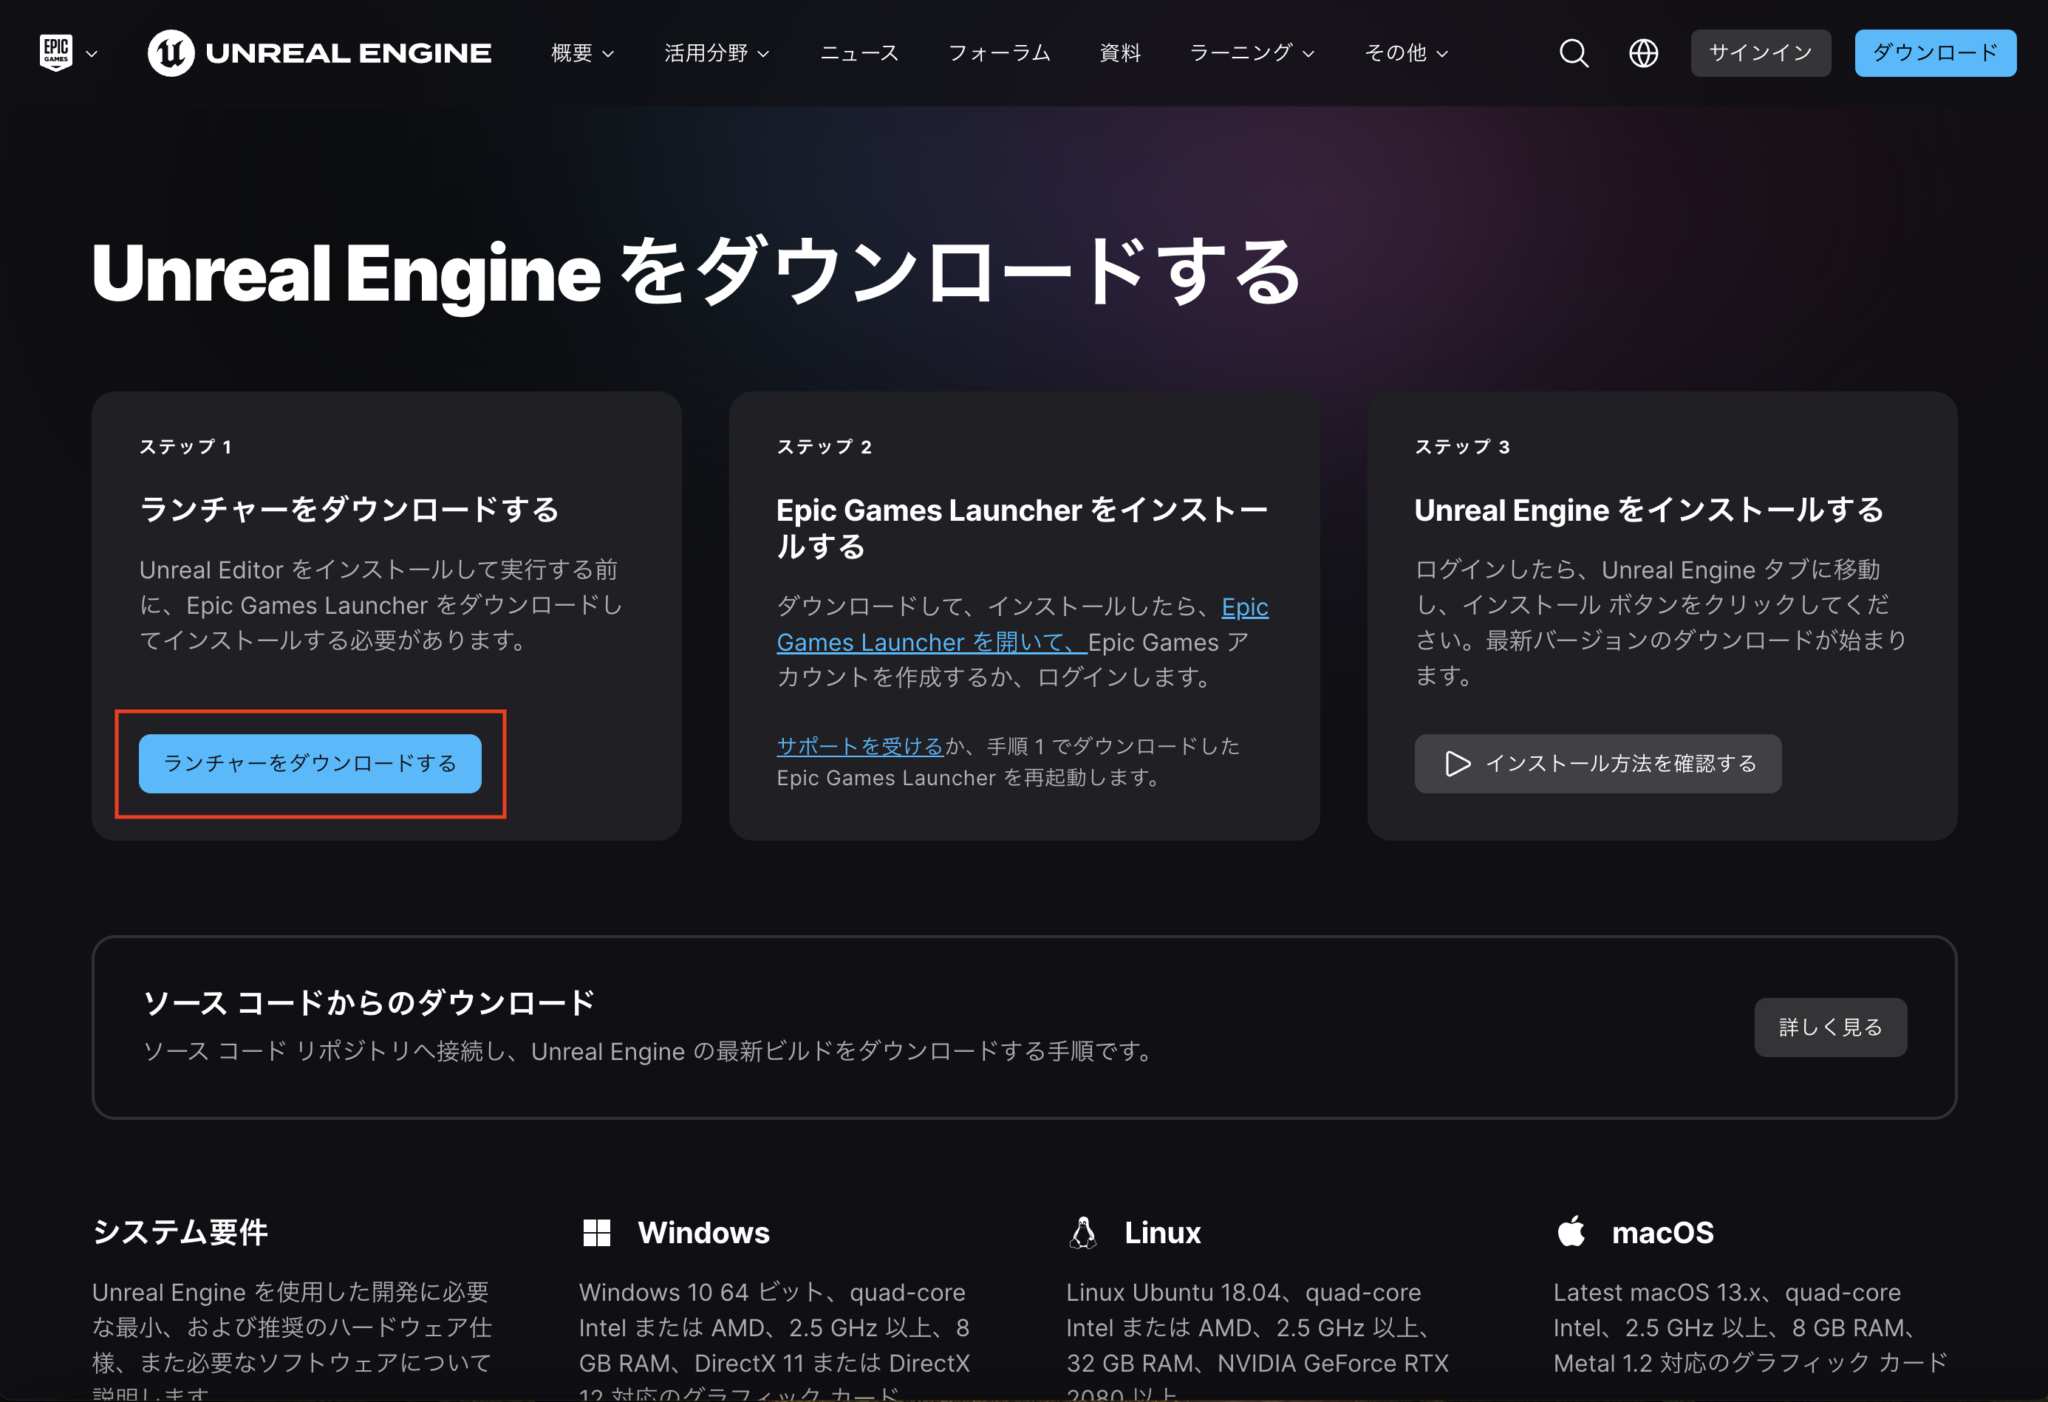This screenshot has width=2048, height=1402.
Task: Open the ニュース menu item
Action: (x=858, y=53)
